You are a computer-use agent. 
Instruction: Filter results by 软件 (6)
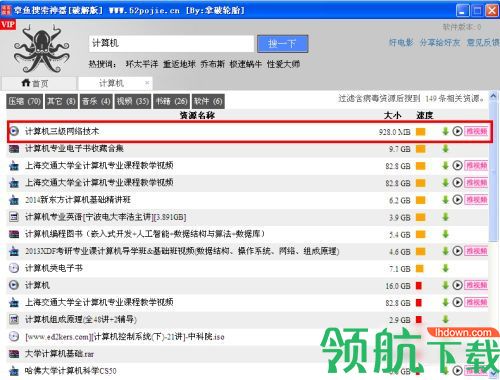pos(208,101)
